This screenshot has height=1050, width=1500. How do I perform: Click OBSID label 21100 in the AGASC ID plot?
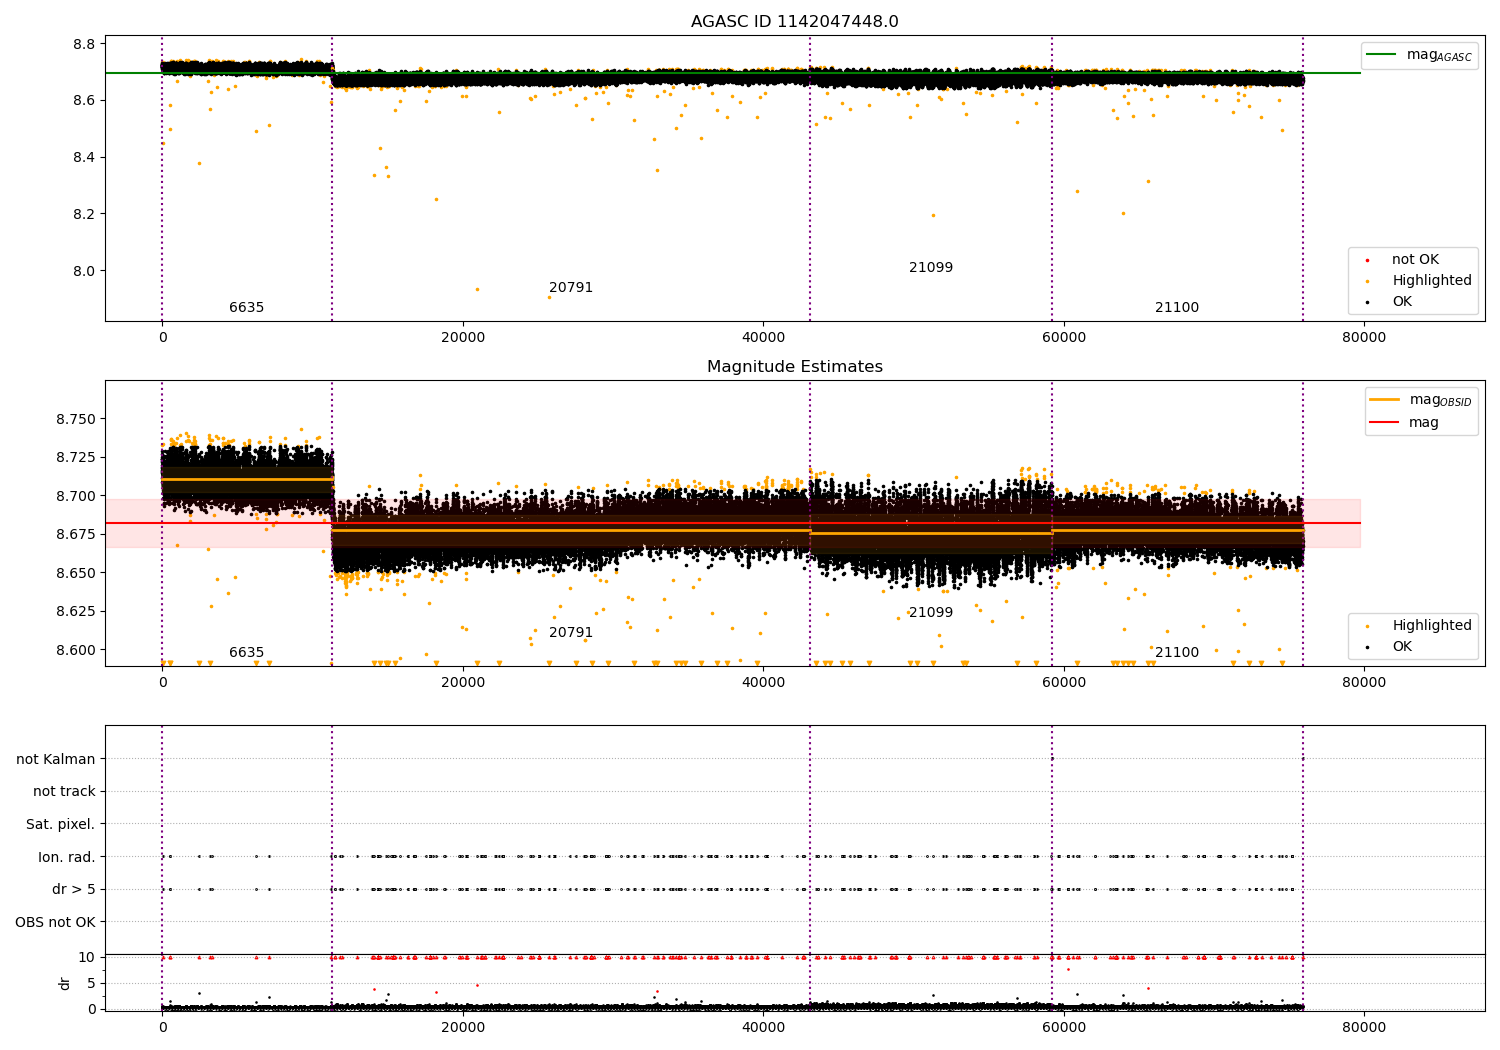1177,308
